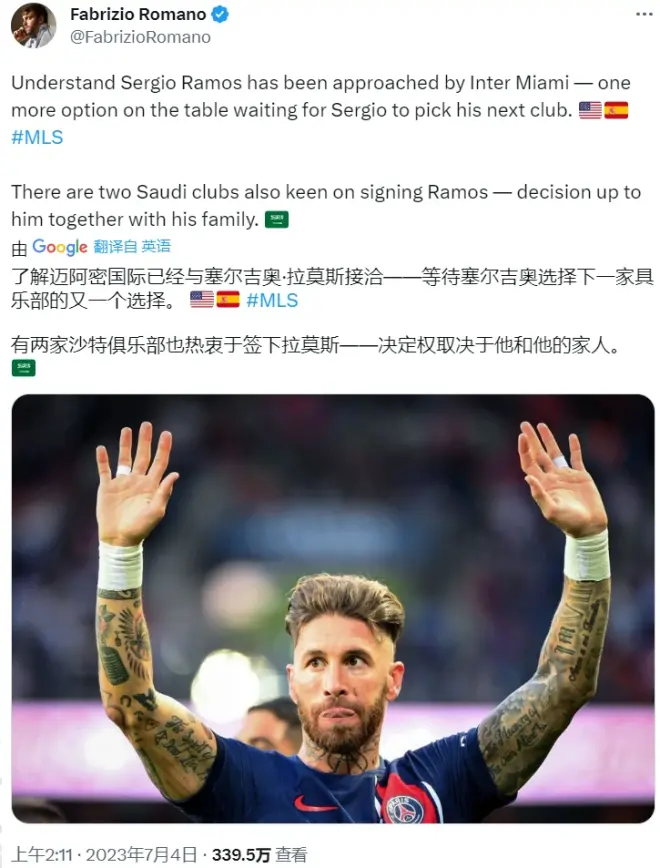Click the Fabrizio Romano display name
The width and height of the screenshot is (660, 868).
[x=138, y=14]
